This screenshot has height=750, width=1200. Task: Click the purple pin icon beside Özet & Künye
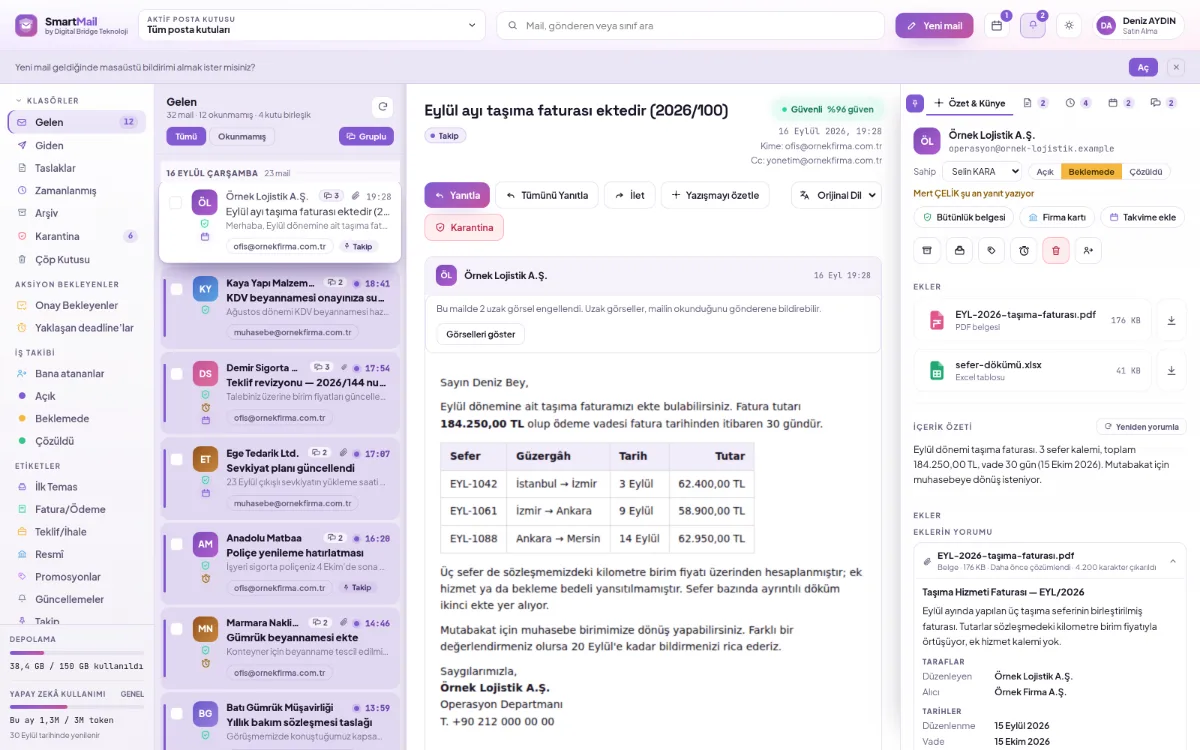coord(914,103)
